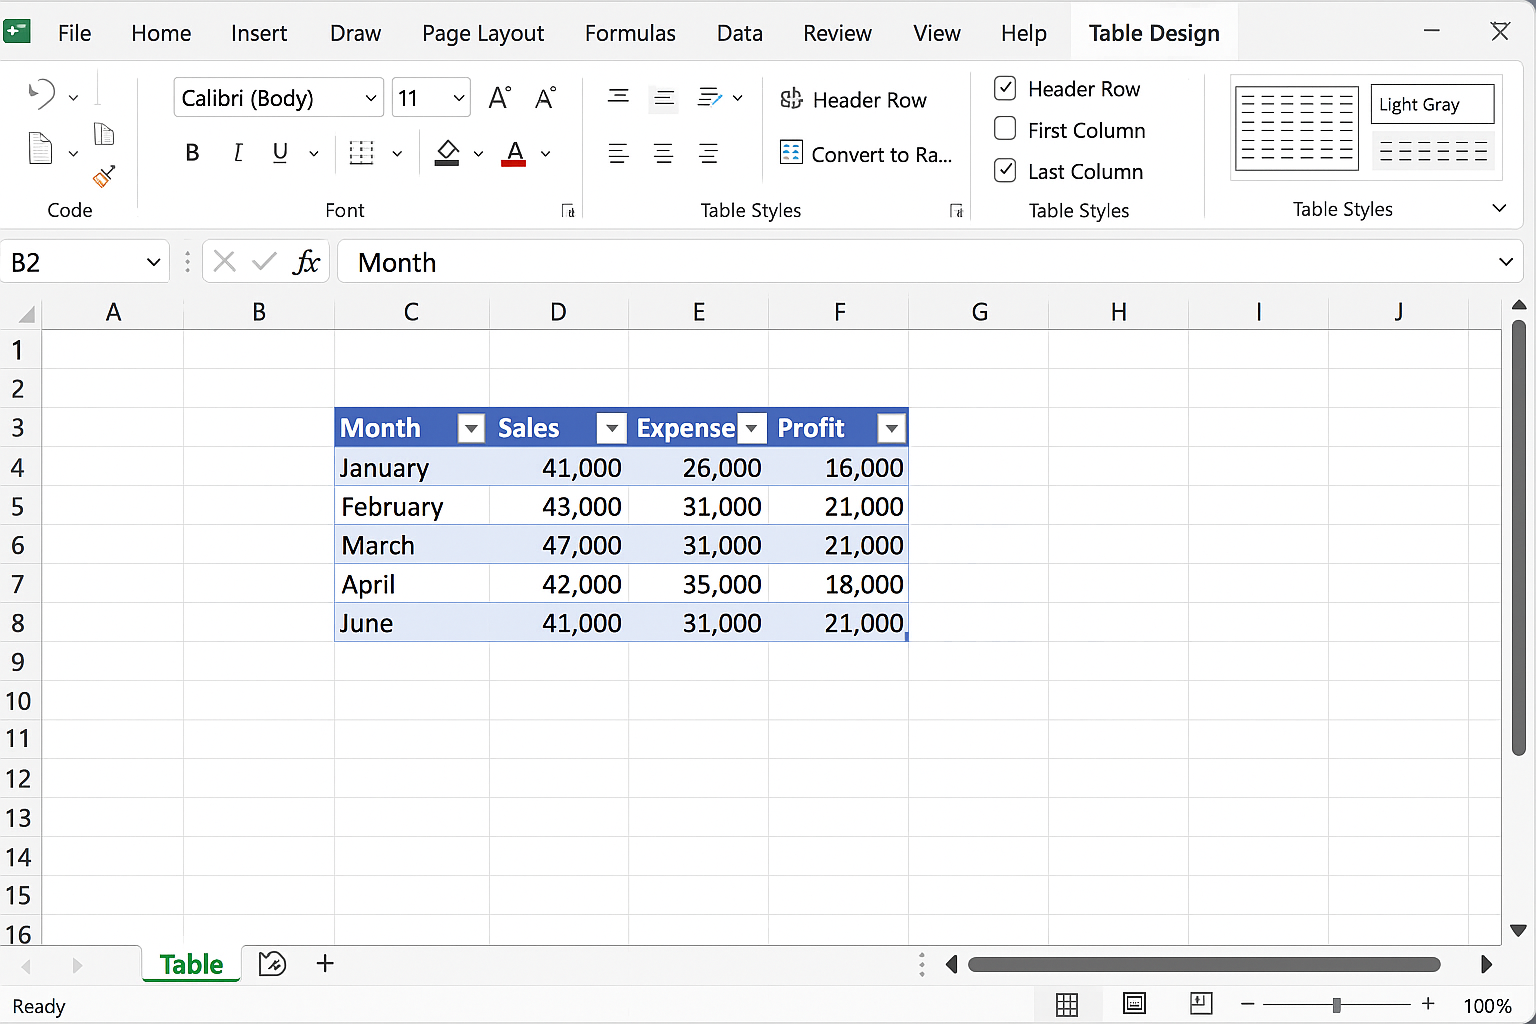Uncheck the Header Row checkbox
Image resolution: width=1536 pixels, height=1024 pixels.
pyautogui.click(x=1005, y=88)
